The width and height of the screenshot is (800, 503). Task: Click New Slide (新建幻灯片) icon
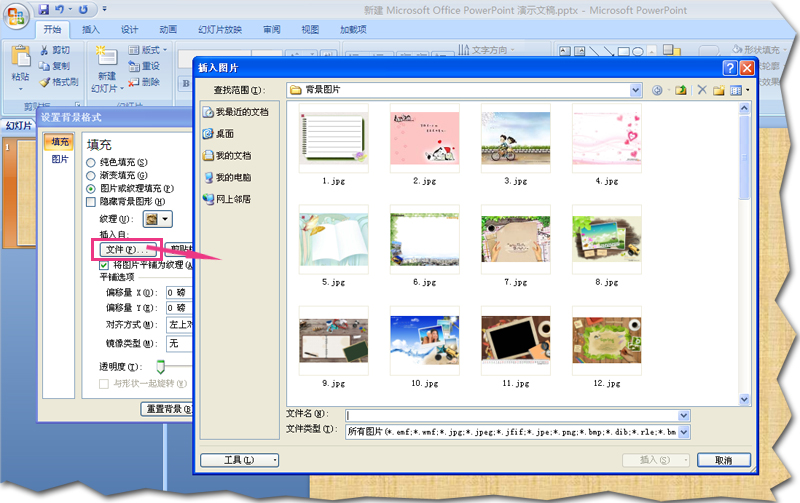click(107, 56)
